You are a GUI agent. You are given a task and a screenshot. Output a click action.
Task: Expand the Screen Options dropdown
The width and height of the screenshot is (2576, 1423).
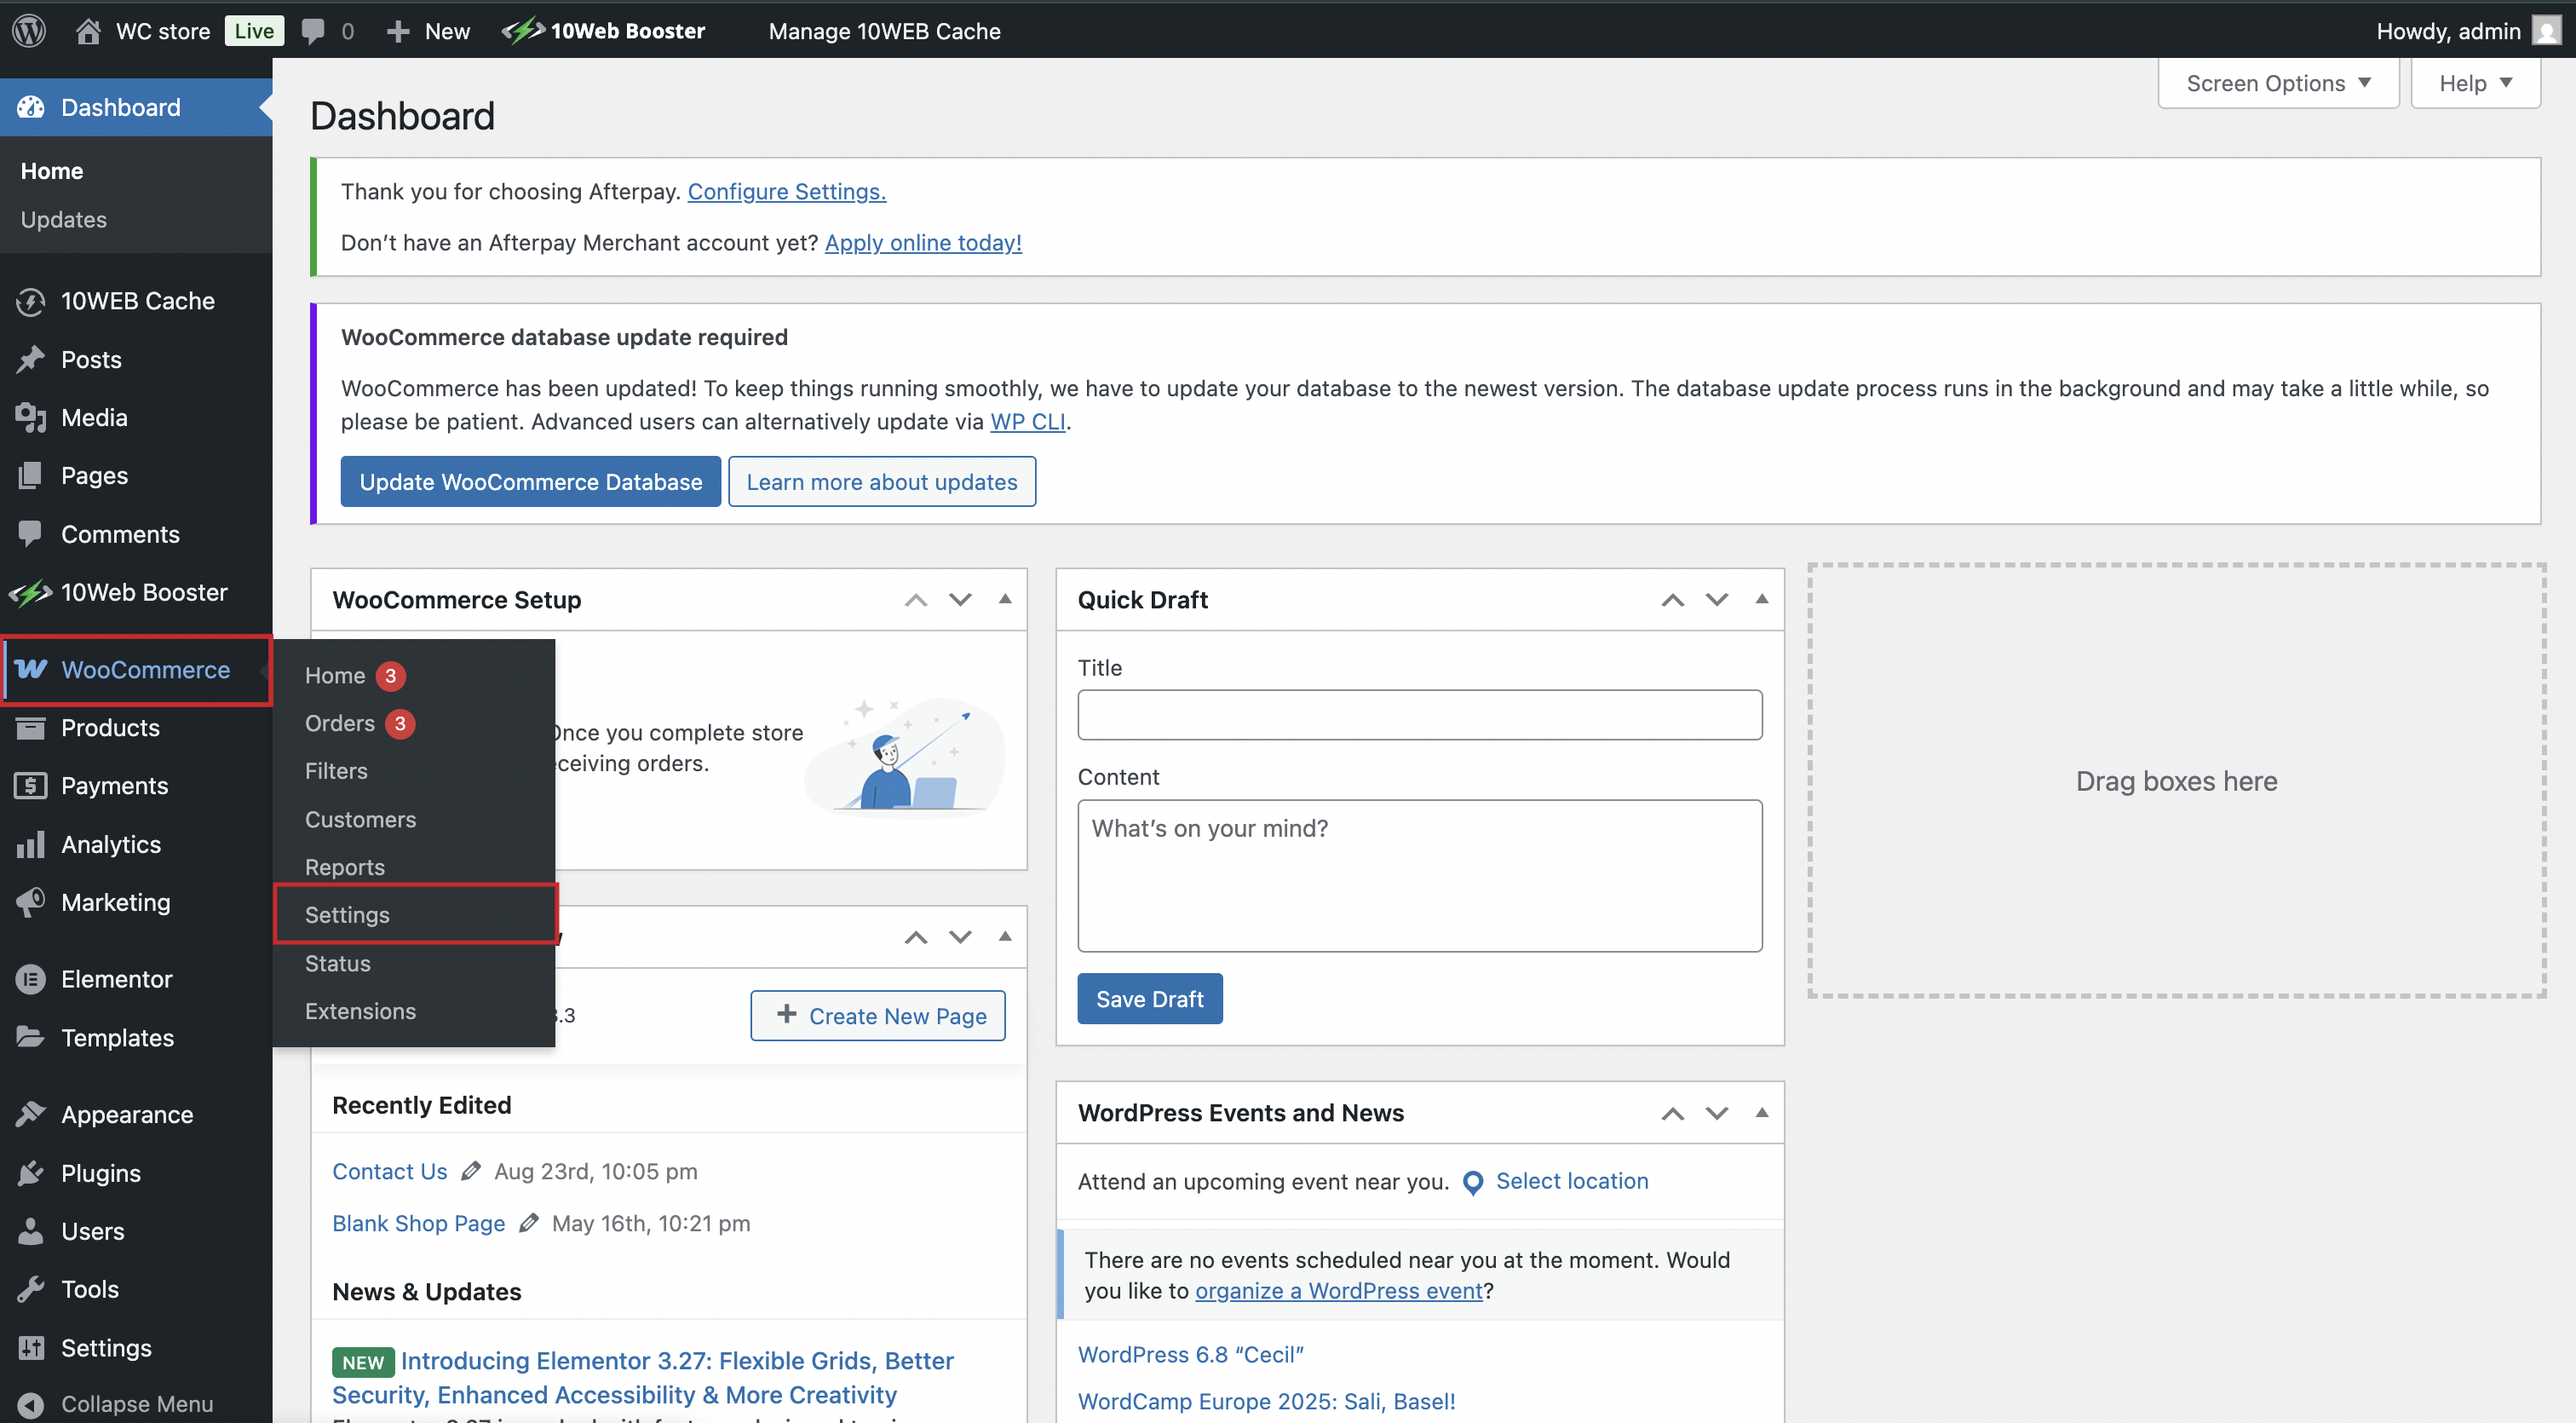click(x=2277, y=83)
